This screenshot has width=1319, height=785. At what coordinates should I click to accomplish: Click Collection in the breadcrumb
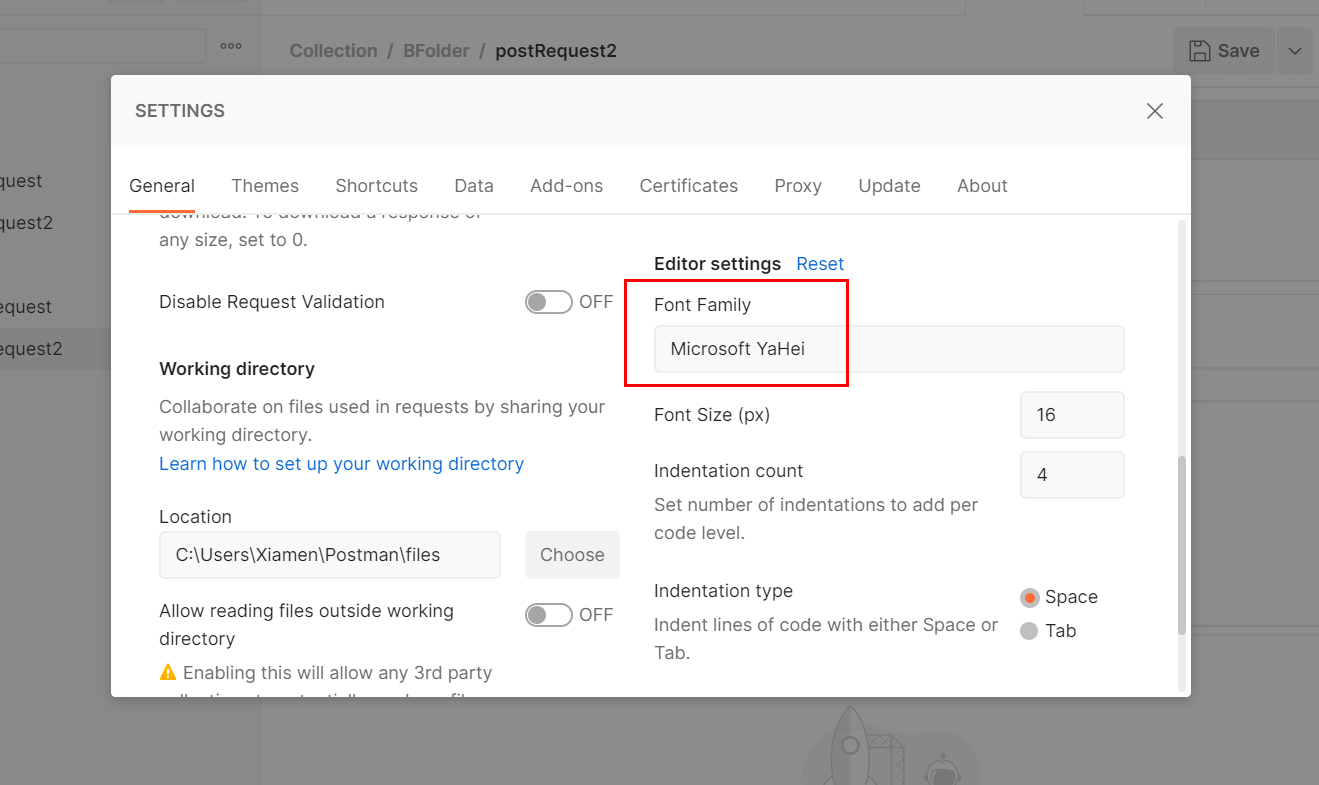(x=333, y=51)
